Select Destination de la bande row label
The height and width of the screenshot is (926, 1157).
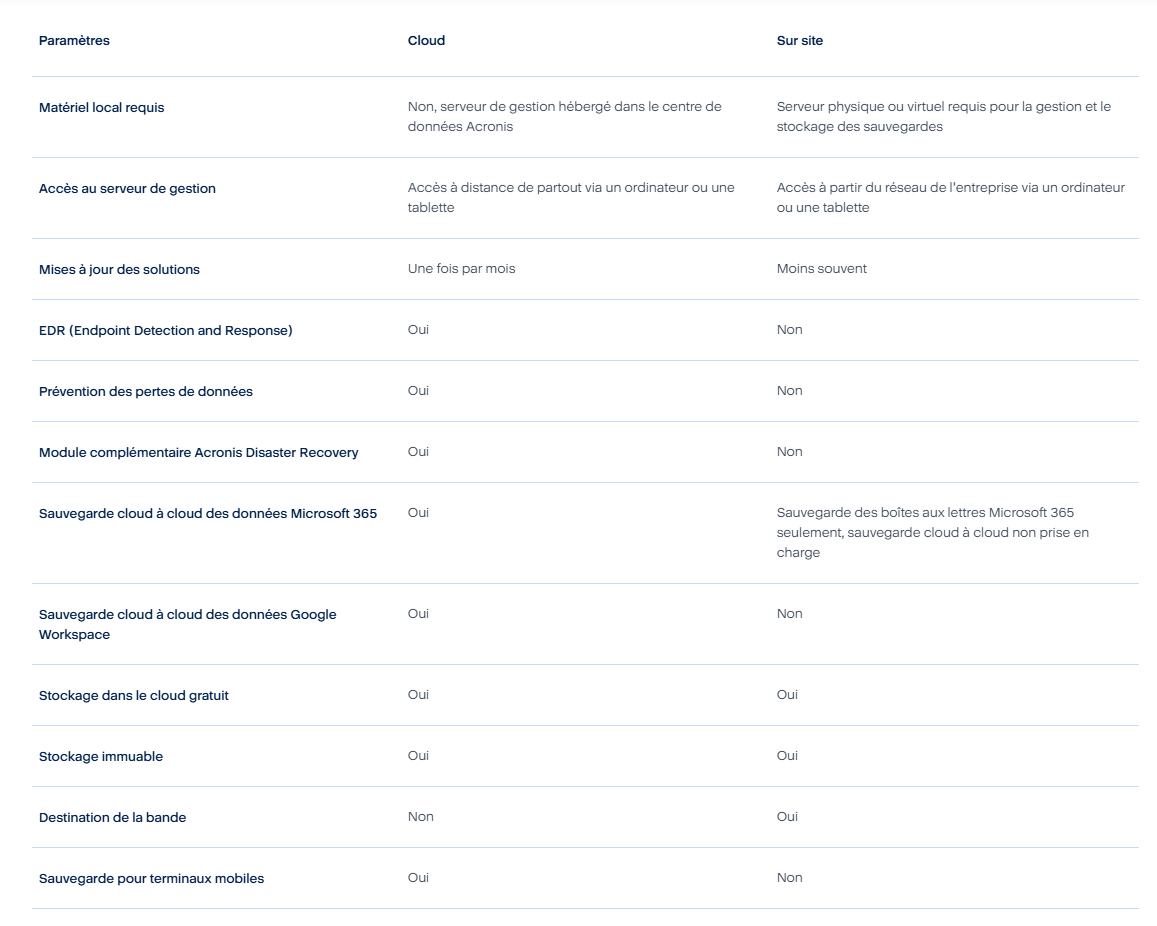113,818
